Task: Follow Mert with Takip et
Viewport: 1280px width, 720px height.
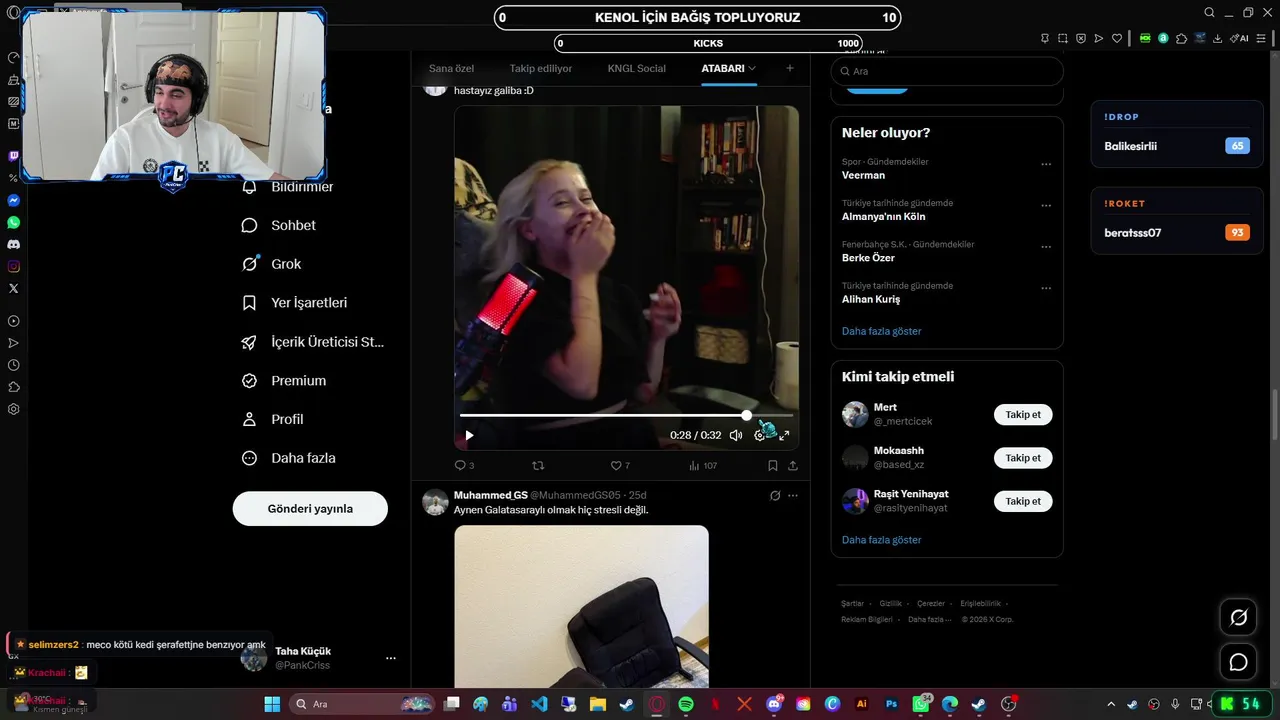Action: [1023, 415]
